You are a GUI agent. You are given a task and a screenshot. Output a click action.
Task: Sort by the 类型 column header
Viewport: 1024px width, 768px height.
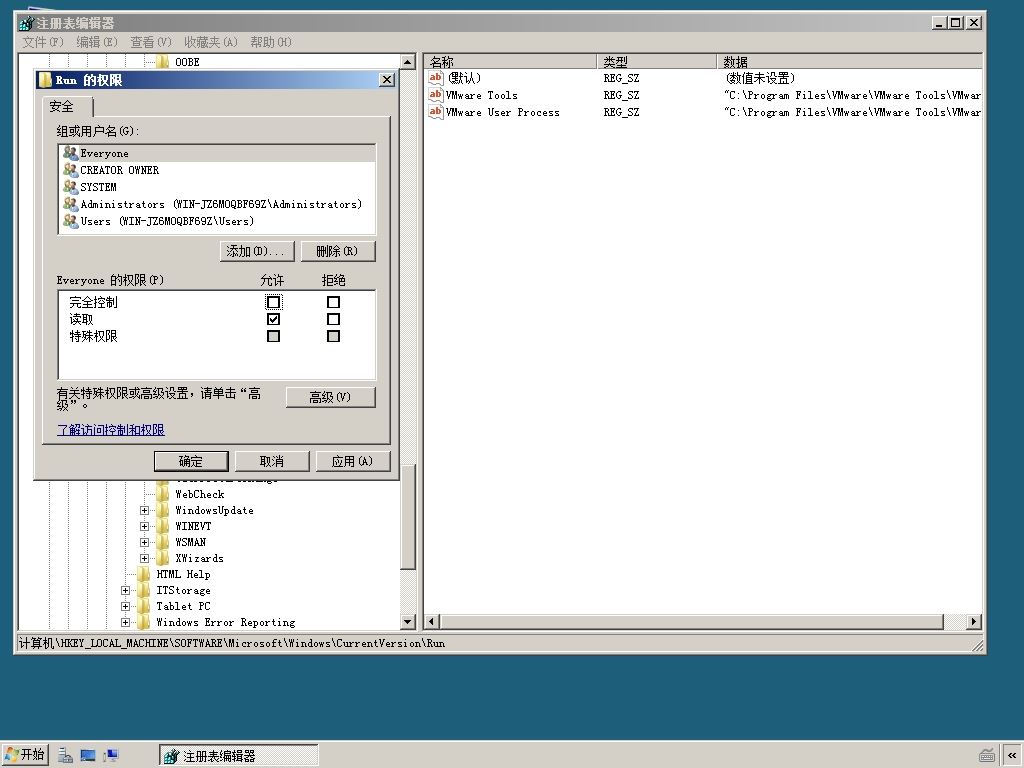[x=656, y=61]
